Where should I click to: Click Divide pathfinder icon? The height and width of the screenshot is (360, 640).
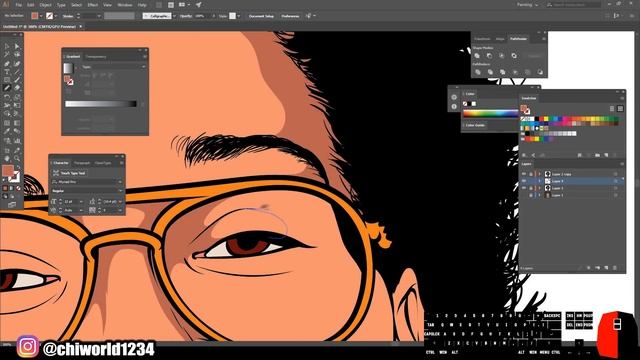click(x=477, y=72)
